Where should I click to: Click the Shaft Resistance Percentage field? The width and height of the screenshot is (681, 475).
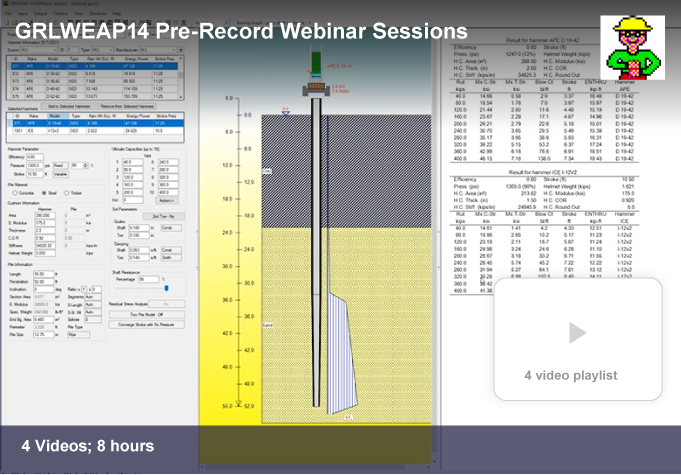(149, 279)
